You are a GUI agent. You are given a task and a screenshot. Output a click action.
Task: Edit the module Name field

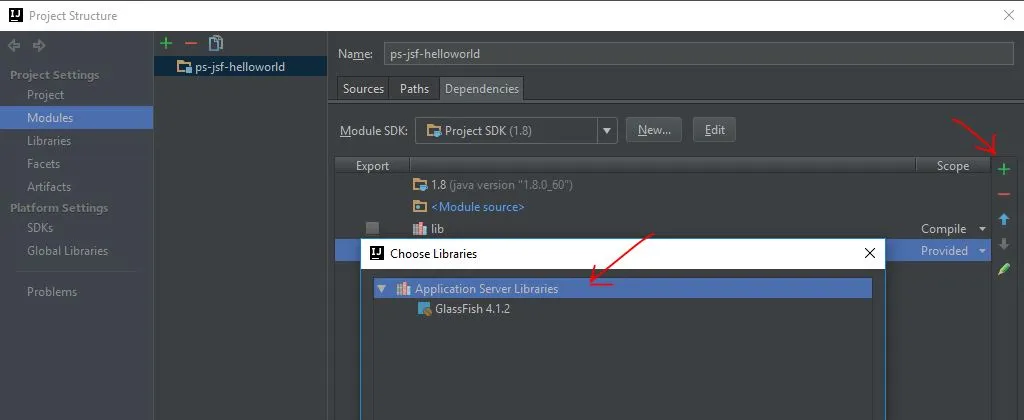699,54
